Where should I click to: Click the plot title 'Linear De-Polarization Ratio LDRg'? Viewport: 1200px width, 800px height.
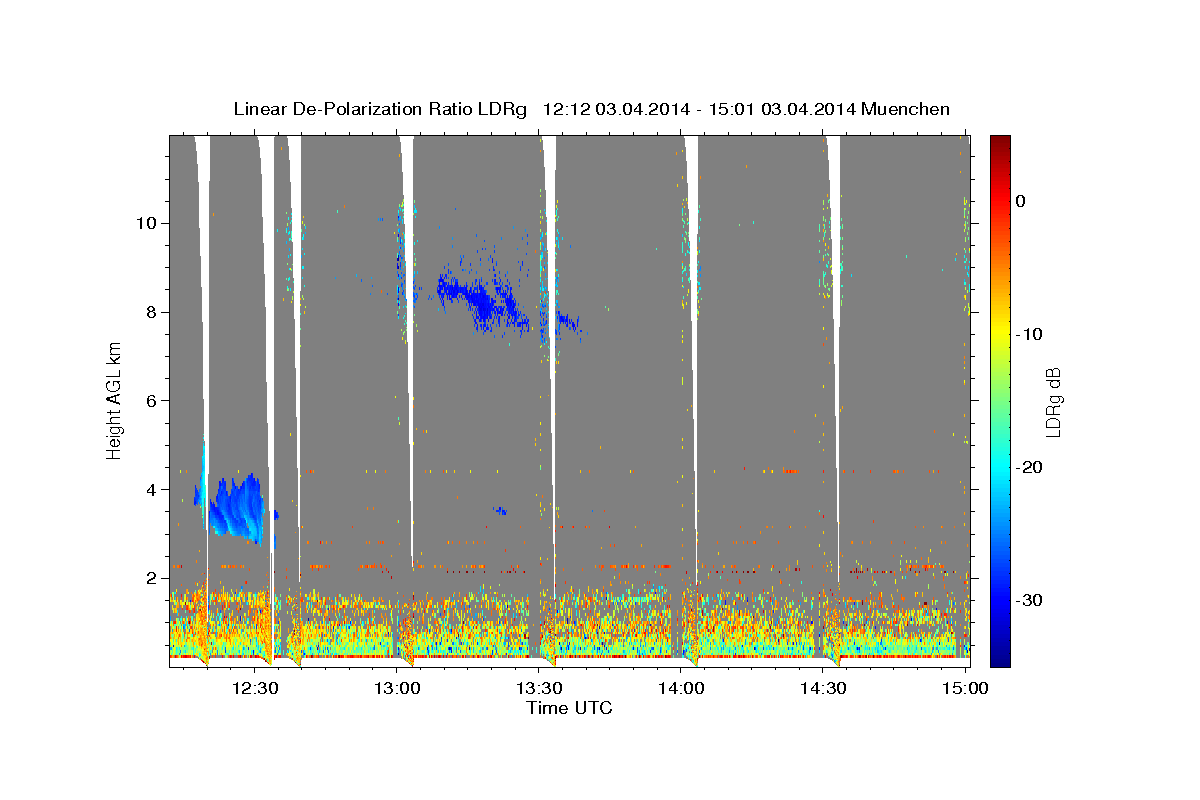pos(379,109)
